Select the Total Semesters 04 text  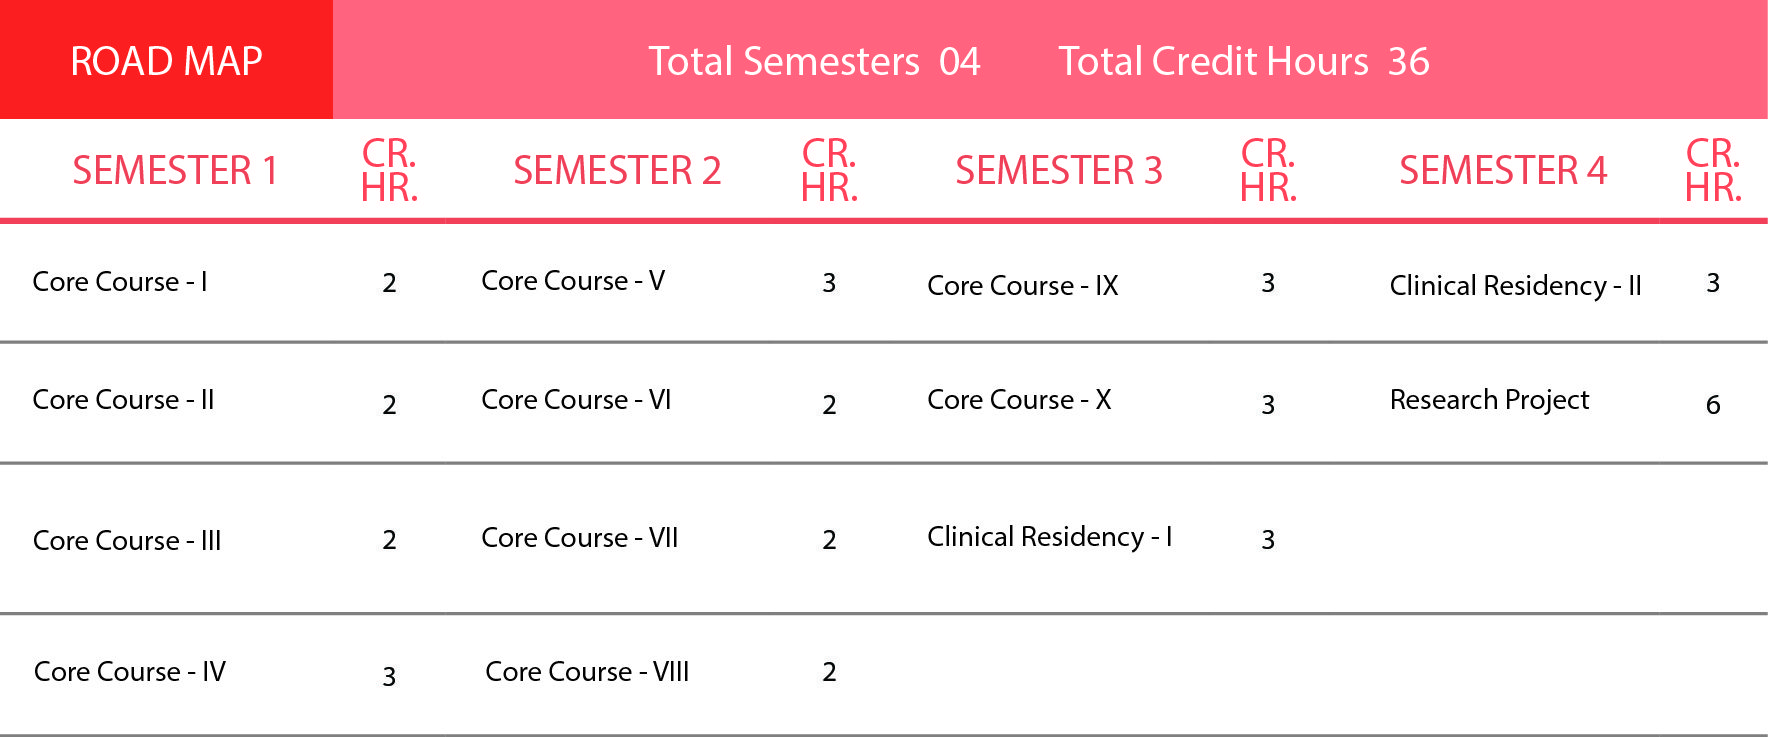(x=814, y=62)
